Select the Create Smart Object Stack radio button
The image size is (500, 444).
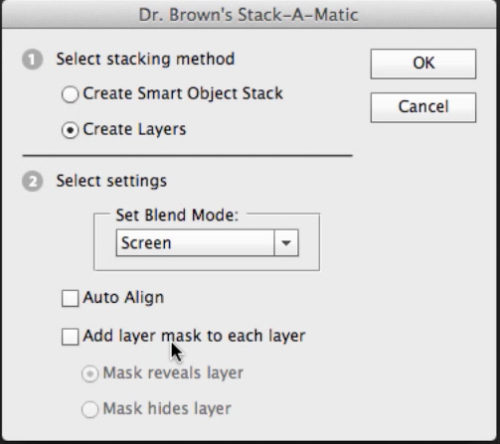(70, 94)
